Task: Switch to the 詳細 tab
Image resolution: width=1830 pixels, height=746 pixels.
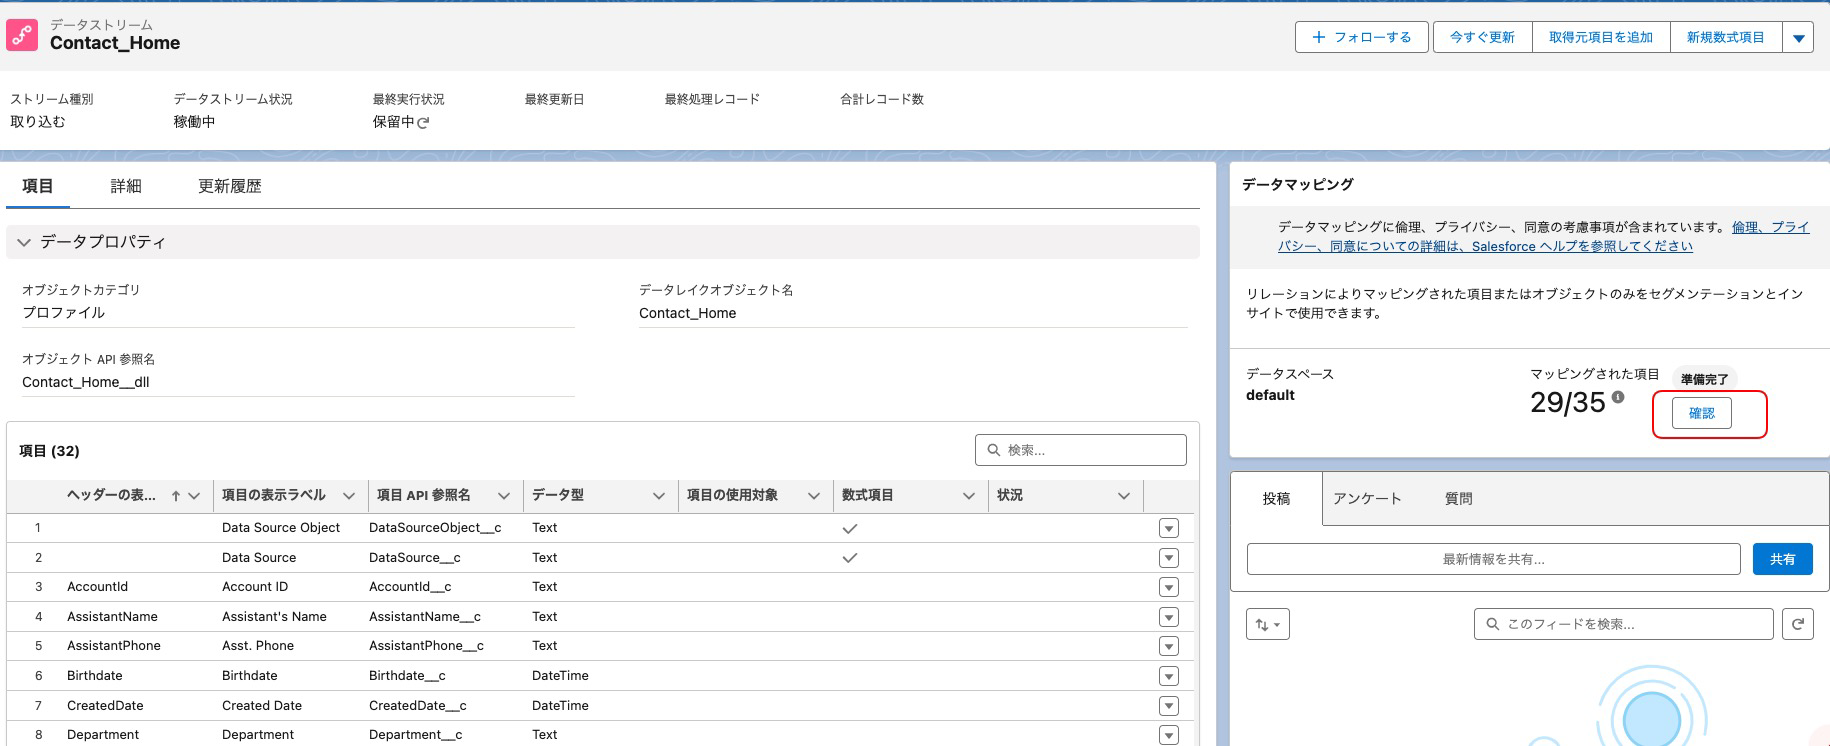Action: (126, 186)
